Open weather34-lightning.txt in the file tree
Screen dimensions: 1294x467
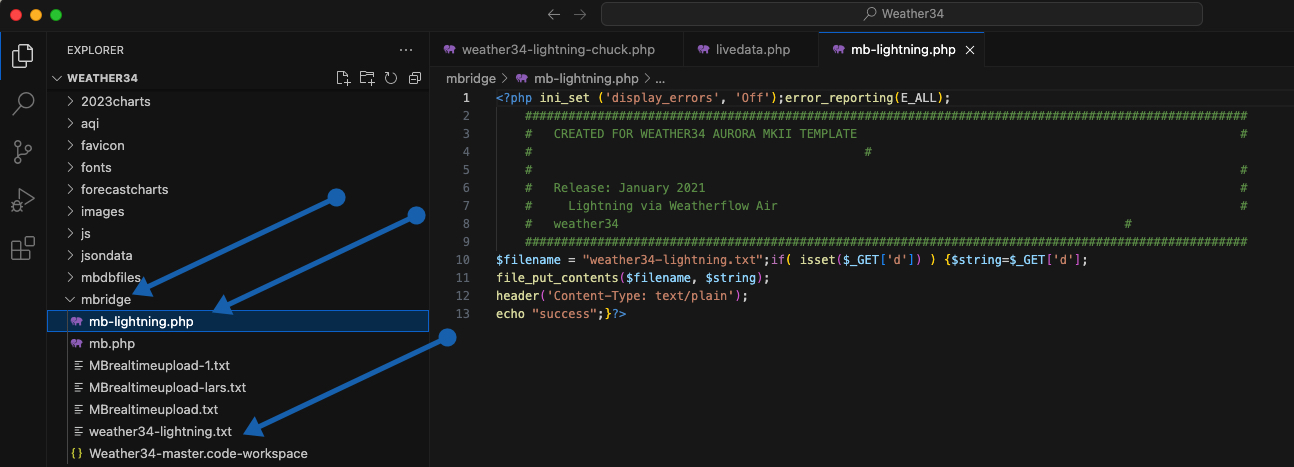(160, 431)
